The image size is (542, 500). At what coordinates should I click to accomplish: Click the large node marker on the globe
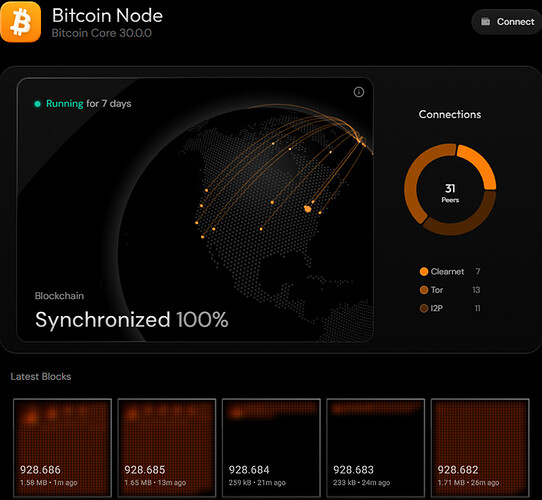307,209
